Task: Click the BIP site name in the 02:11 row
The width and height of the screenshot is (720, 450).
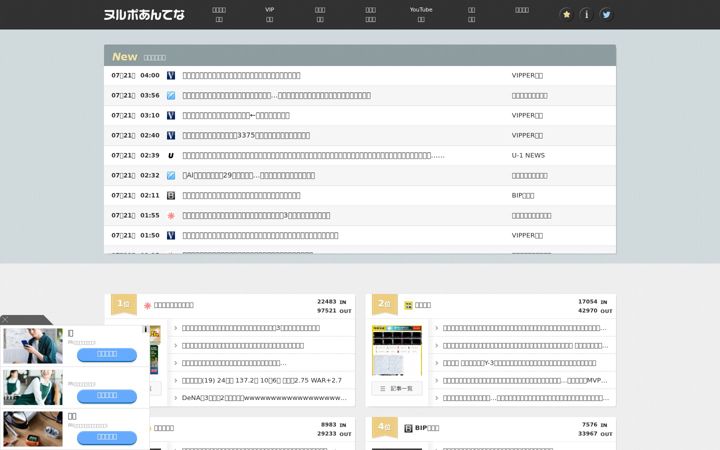Action: tap(523, 195)
